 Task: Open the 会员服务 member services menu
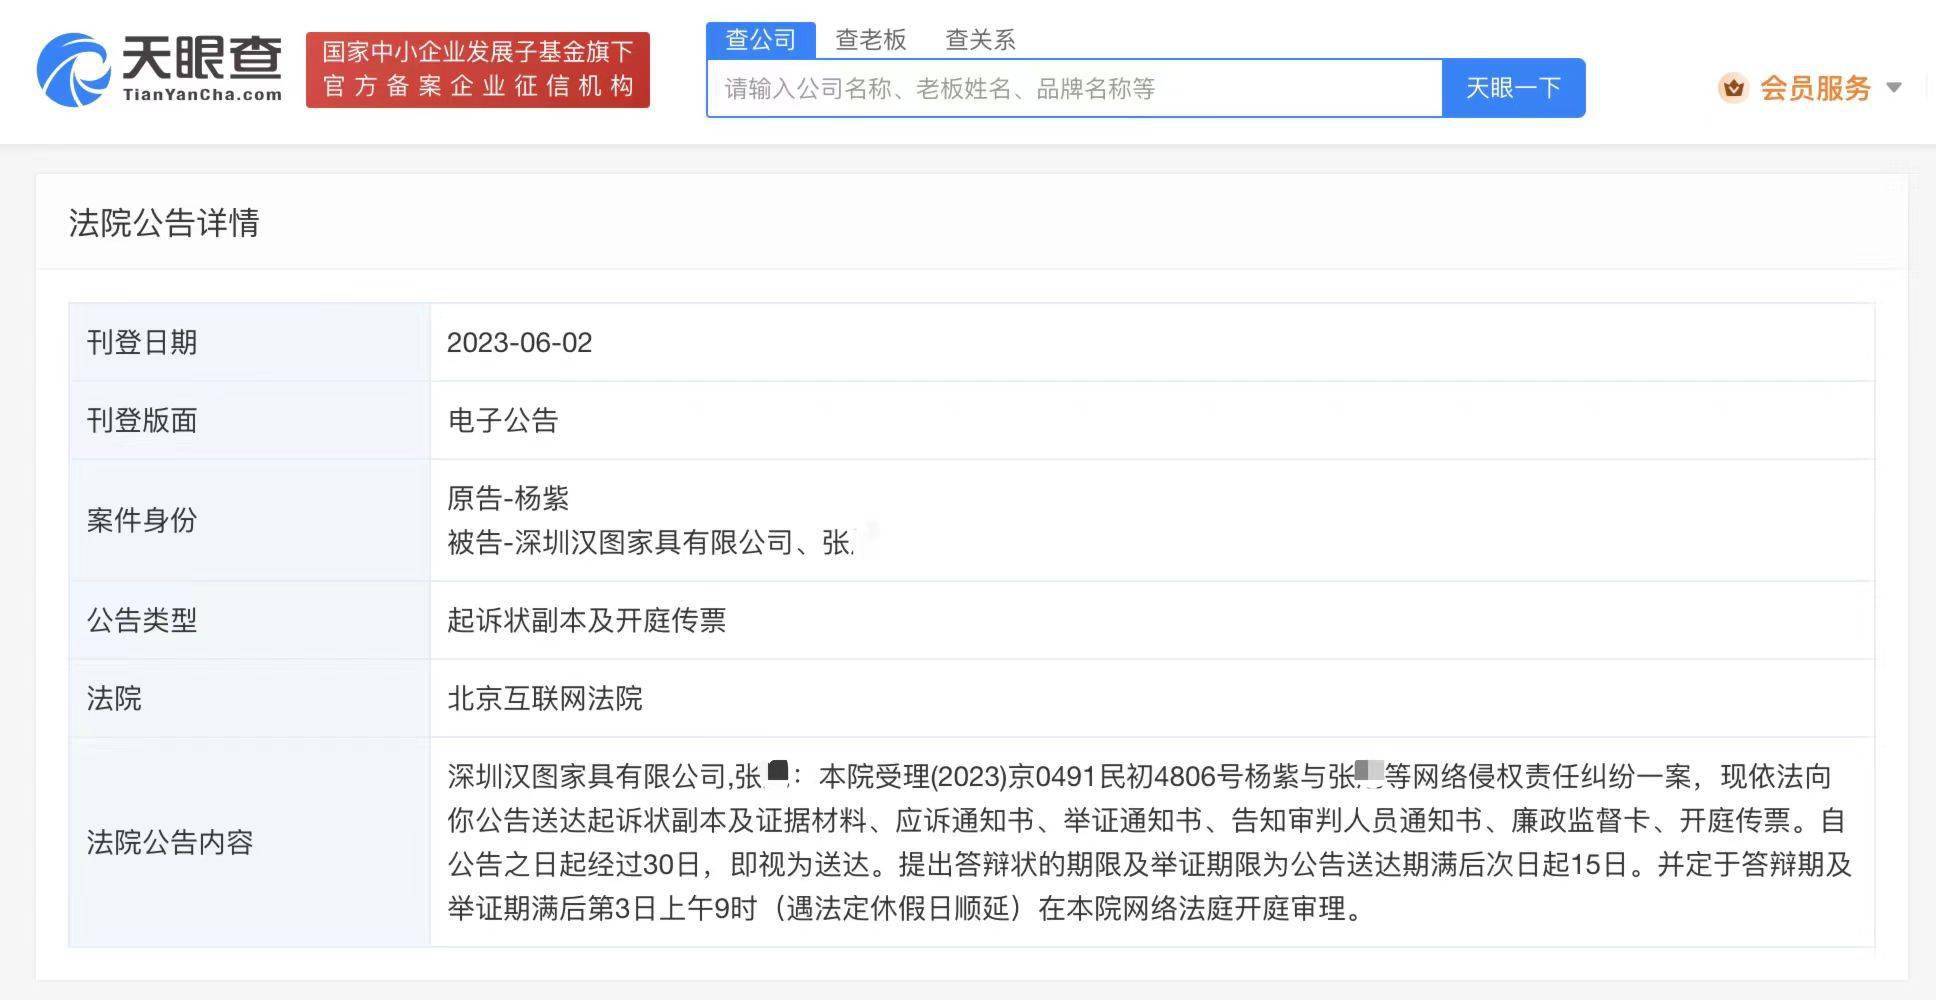click(x=1815, y=88)
